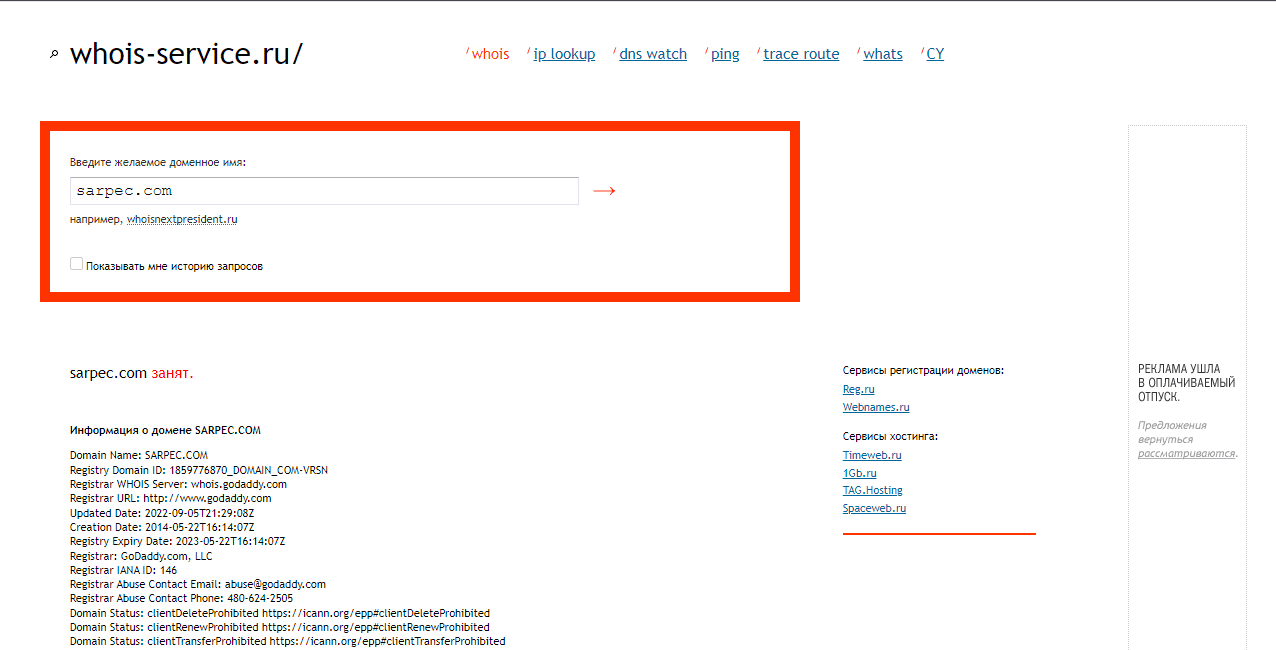Open the ip lookup tool
This screenshot has width=1276, height=650.
(564, 54)
